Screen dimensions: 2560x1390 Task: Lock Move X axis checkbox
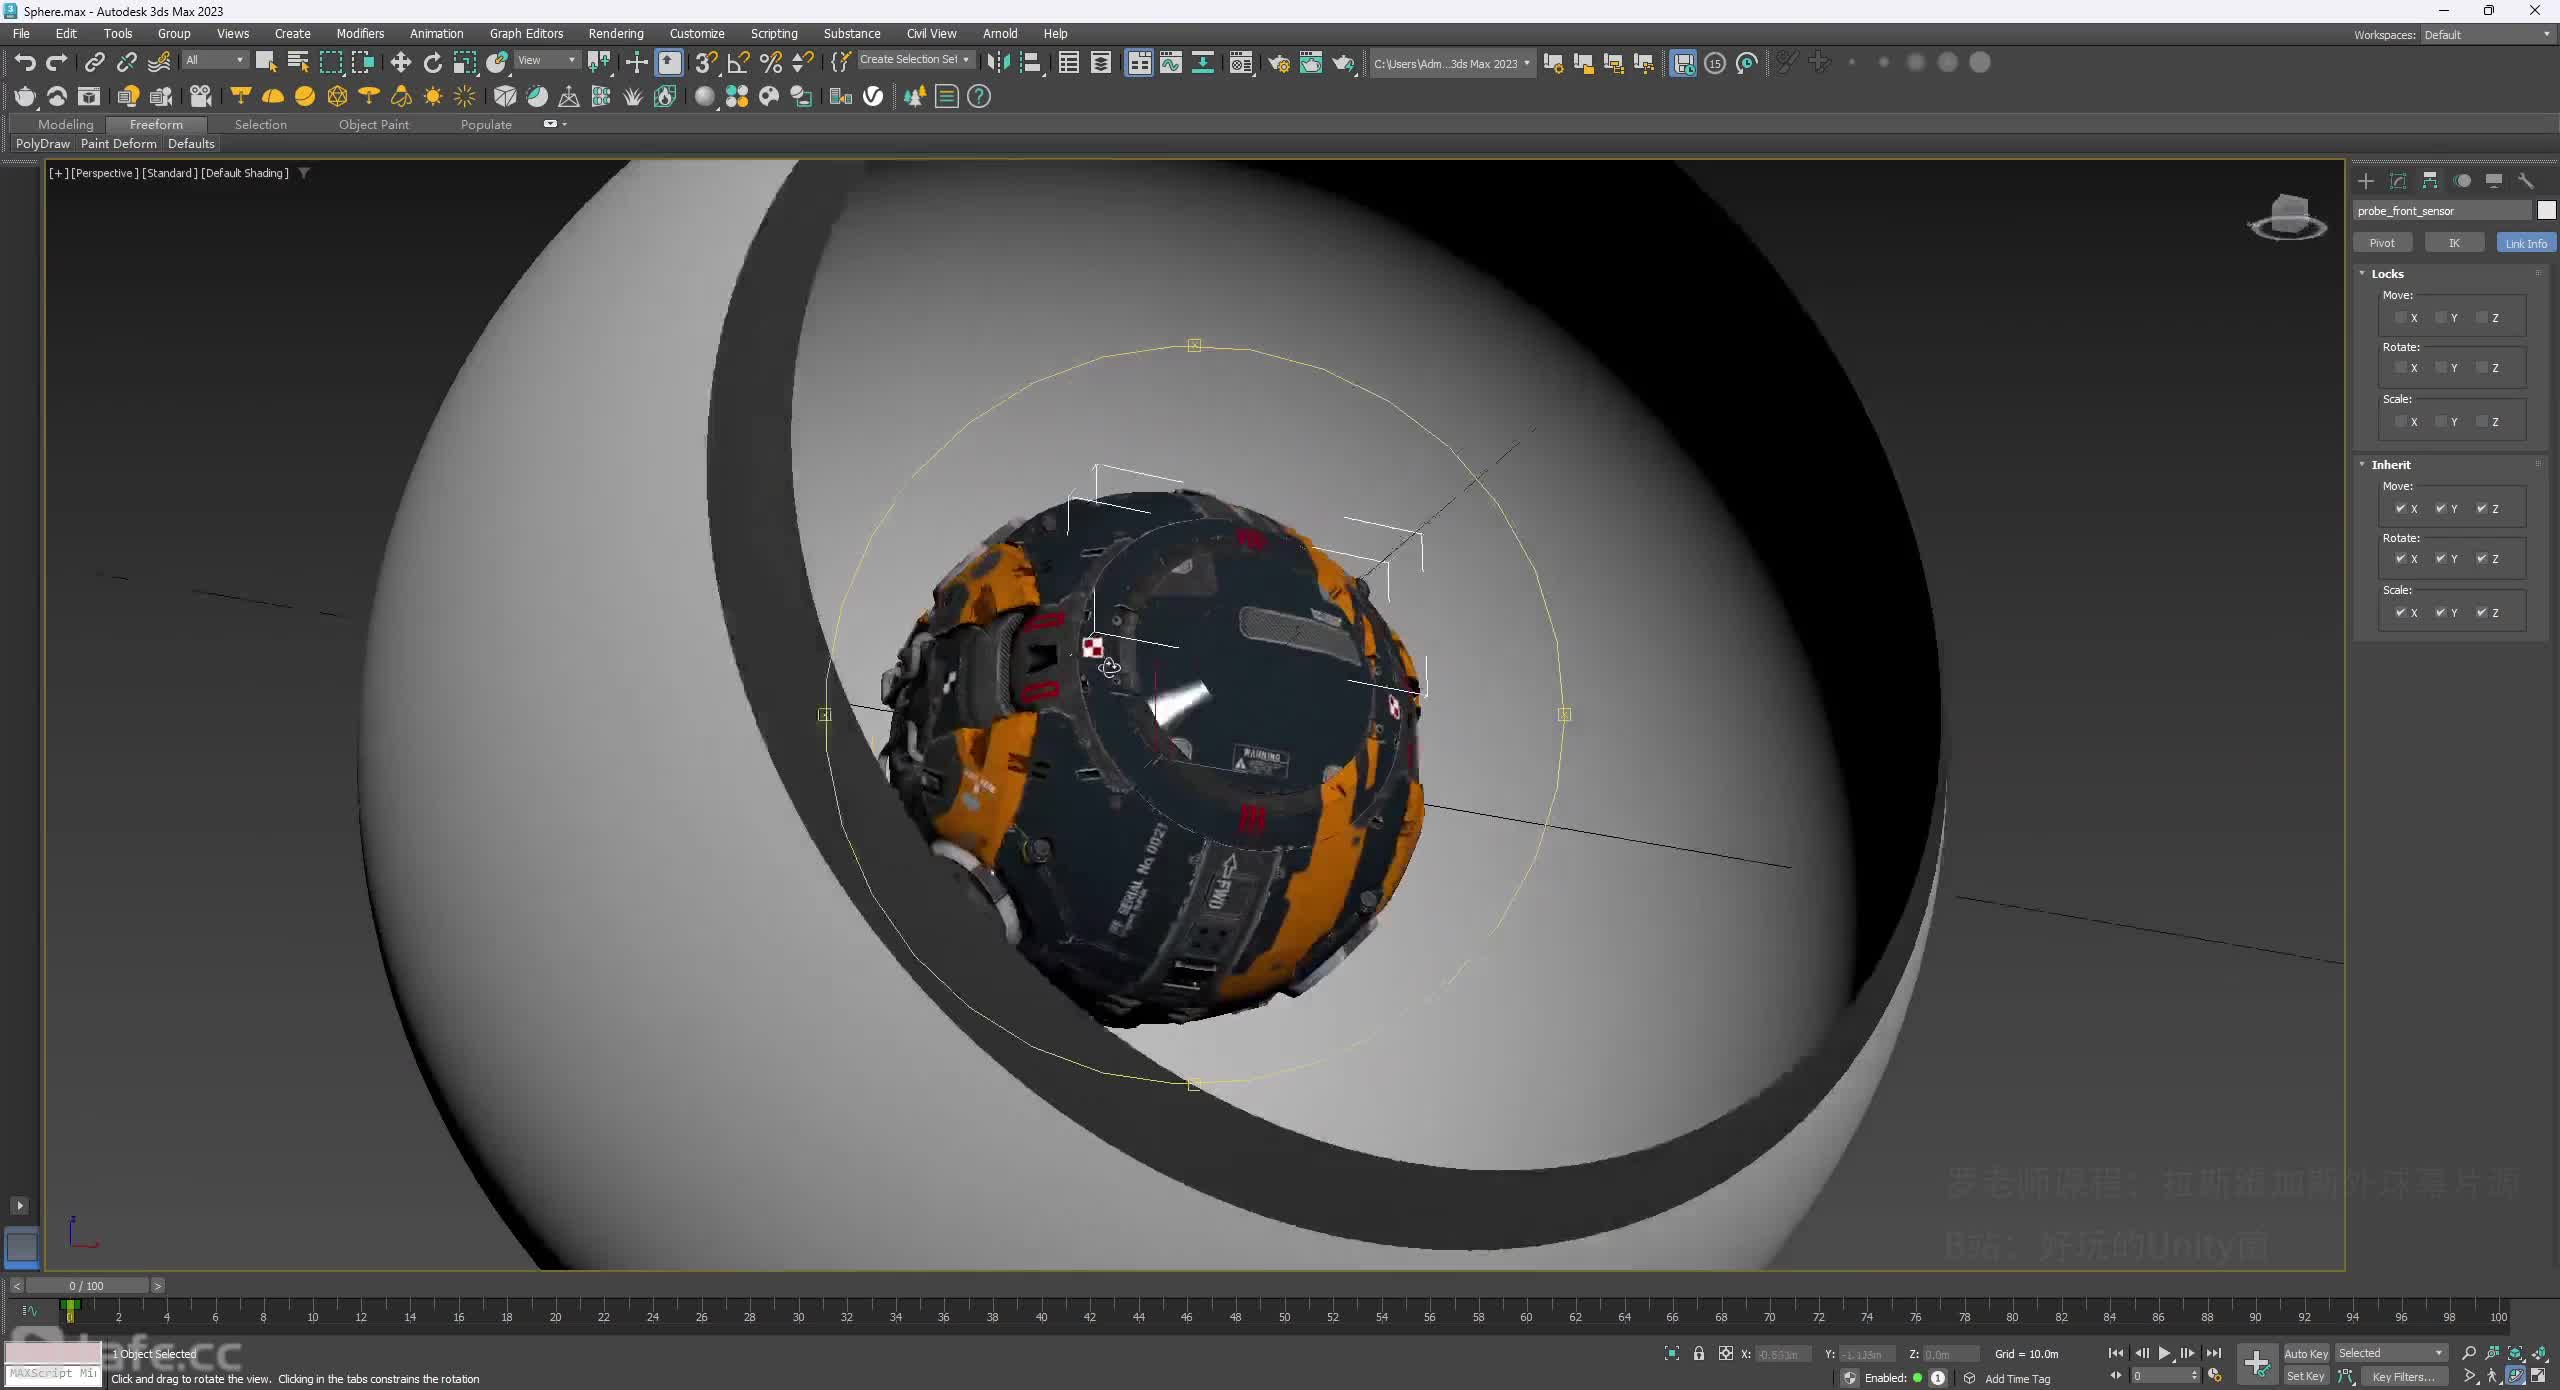(2400, 318)
